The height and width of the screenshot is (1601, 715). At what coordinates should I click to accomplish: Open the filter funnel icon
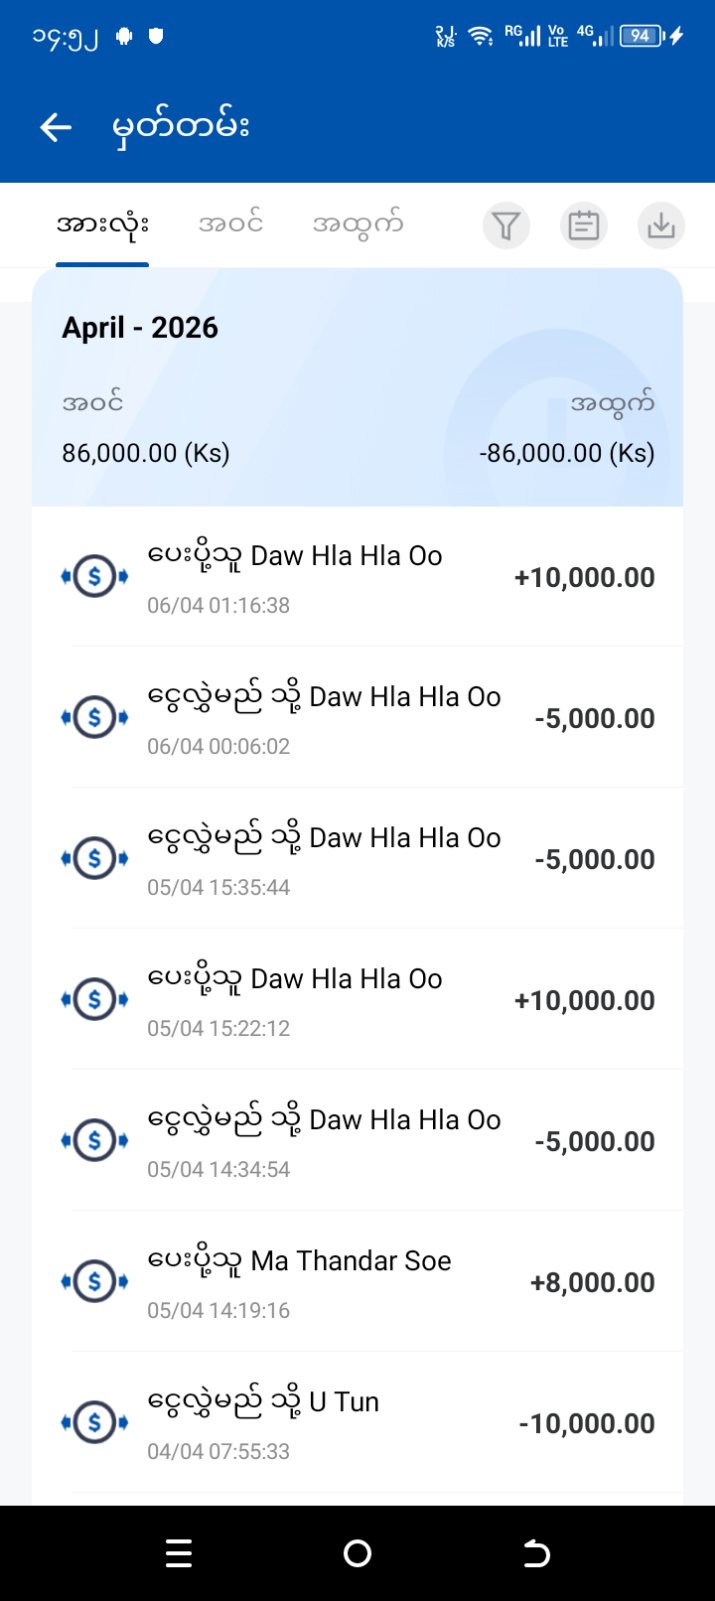pos(506,226)
